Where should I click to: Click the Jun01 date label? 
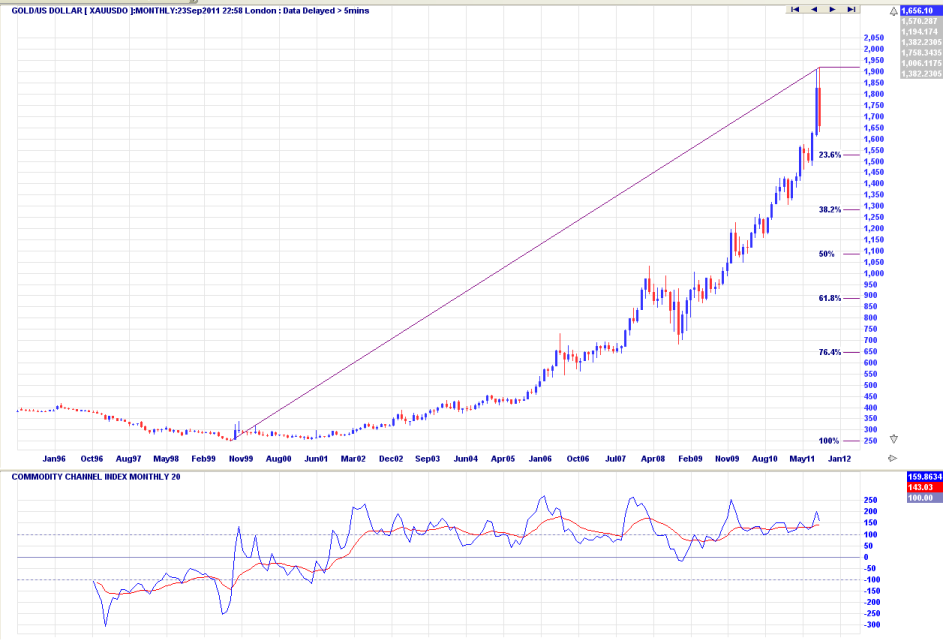point(316,459)
